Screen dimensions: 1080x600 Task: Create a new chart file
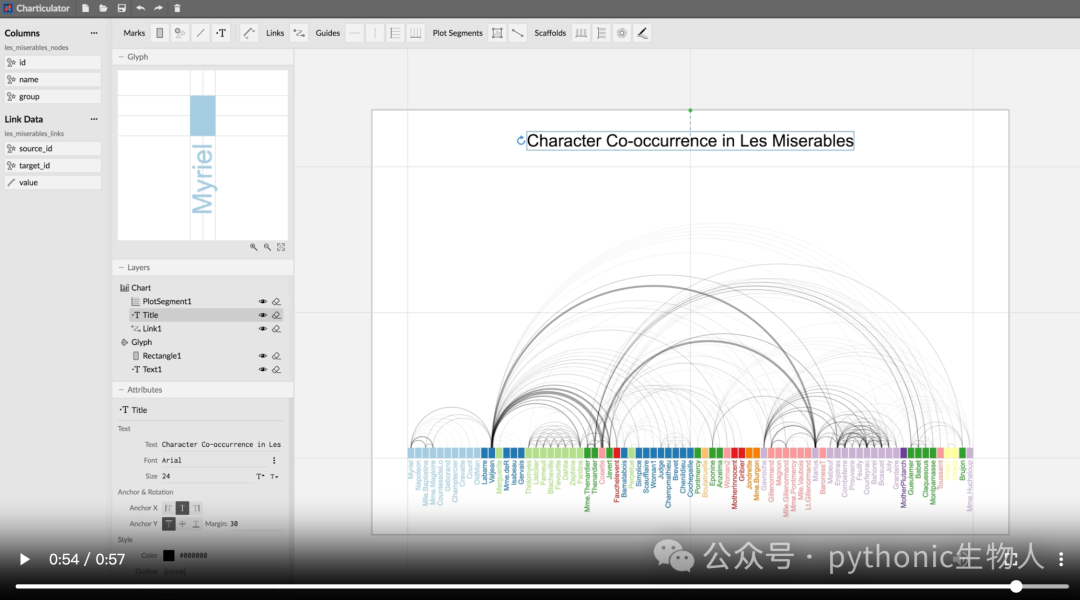(x=85, y=8)
